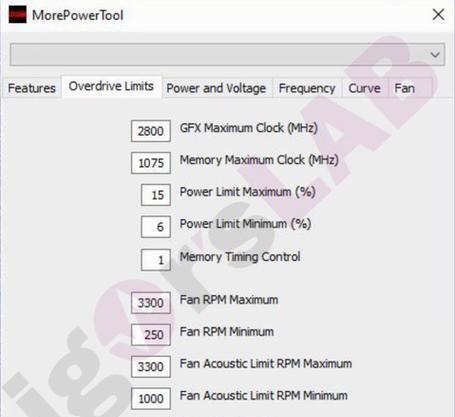
Task: Focus Fan Acoustic Limit RPM Maximum field
Action: click(x=151, y=367)
